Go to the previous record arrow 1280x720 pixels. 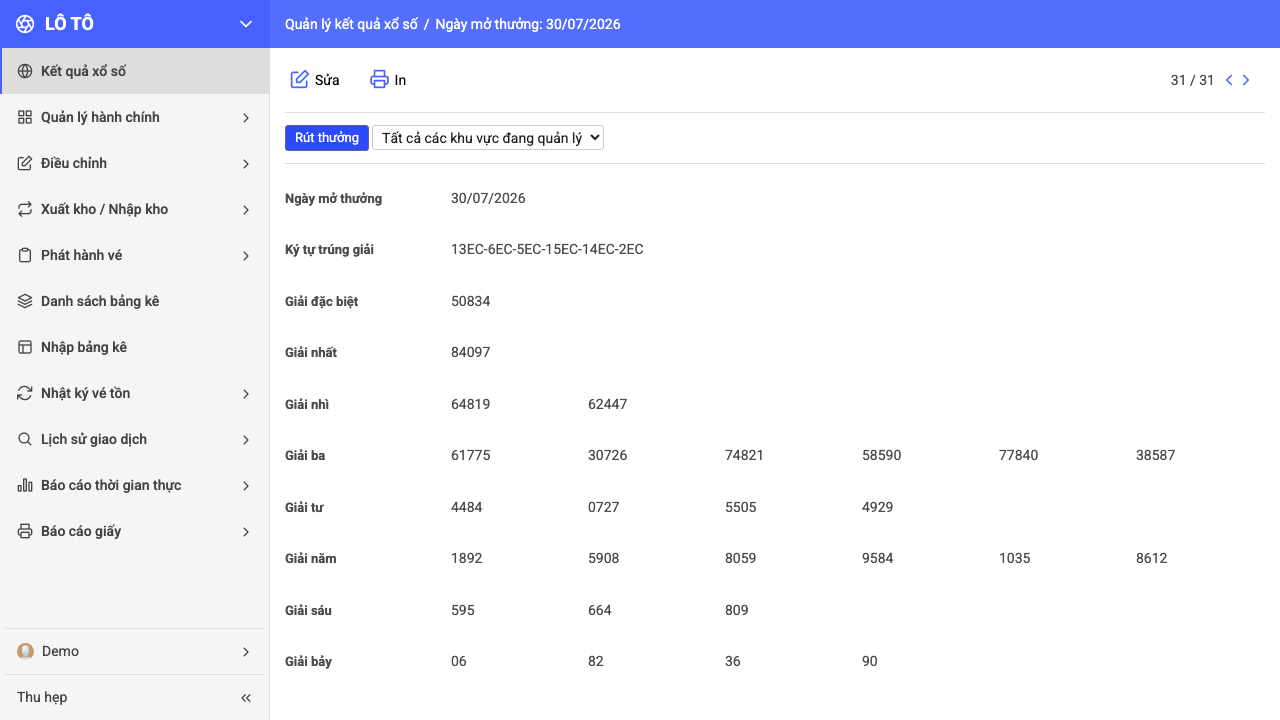click(1229, 80)
